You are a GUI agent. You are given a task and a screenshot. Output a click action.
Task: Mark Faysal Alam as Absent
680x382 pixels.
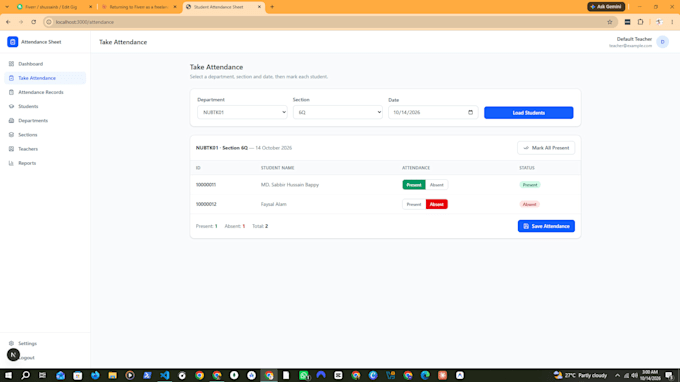tap(437, 204)
